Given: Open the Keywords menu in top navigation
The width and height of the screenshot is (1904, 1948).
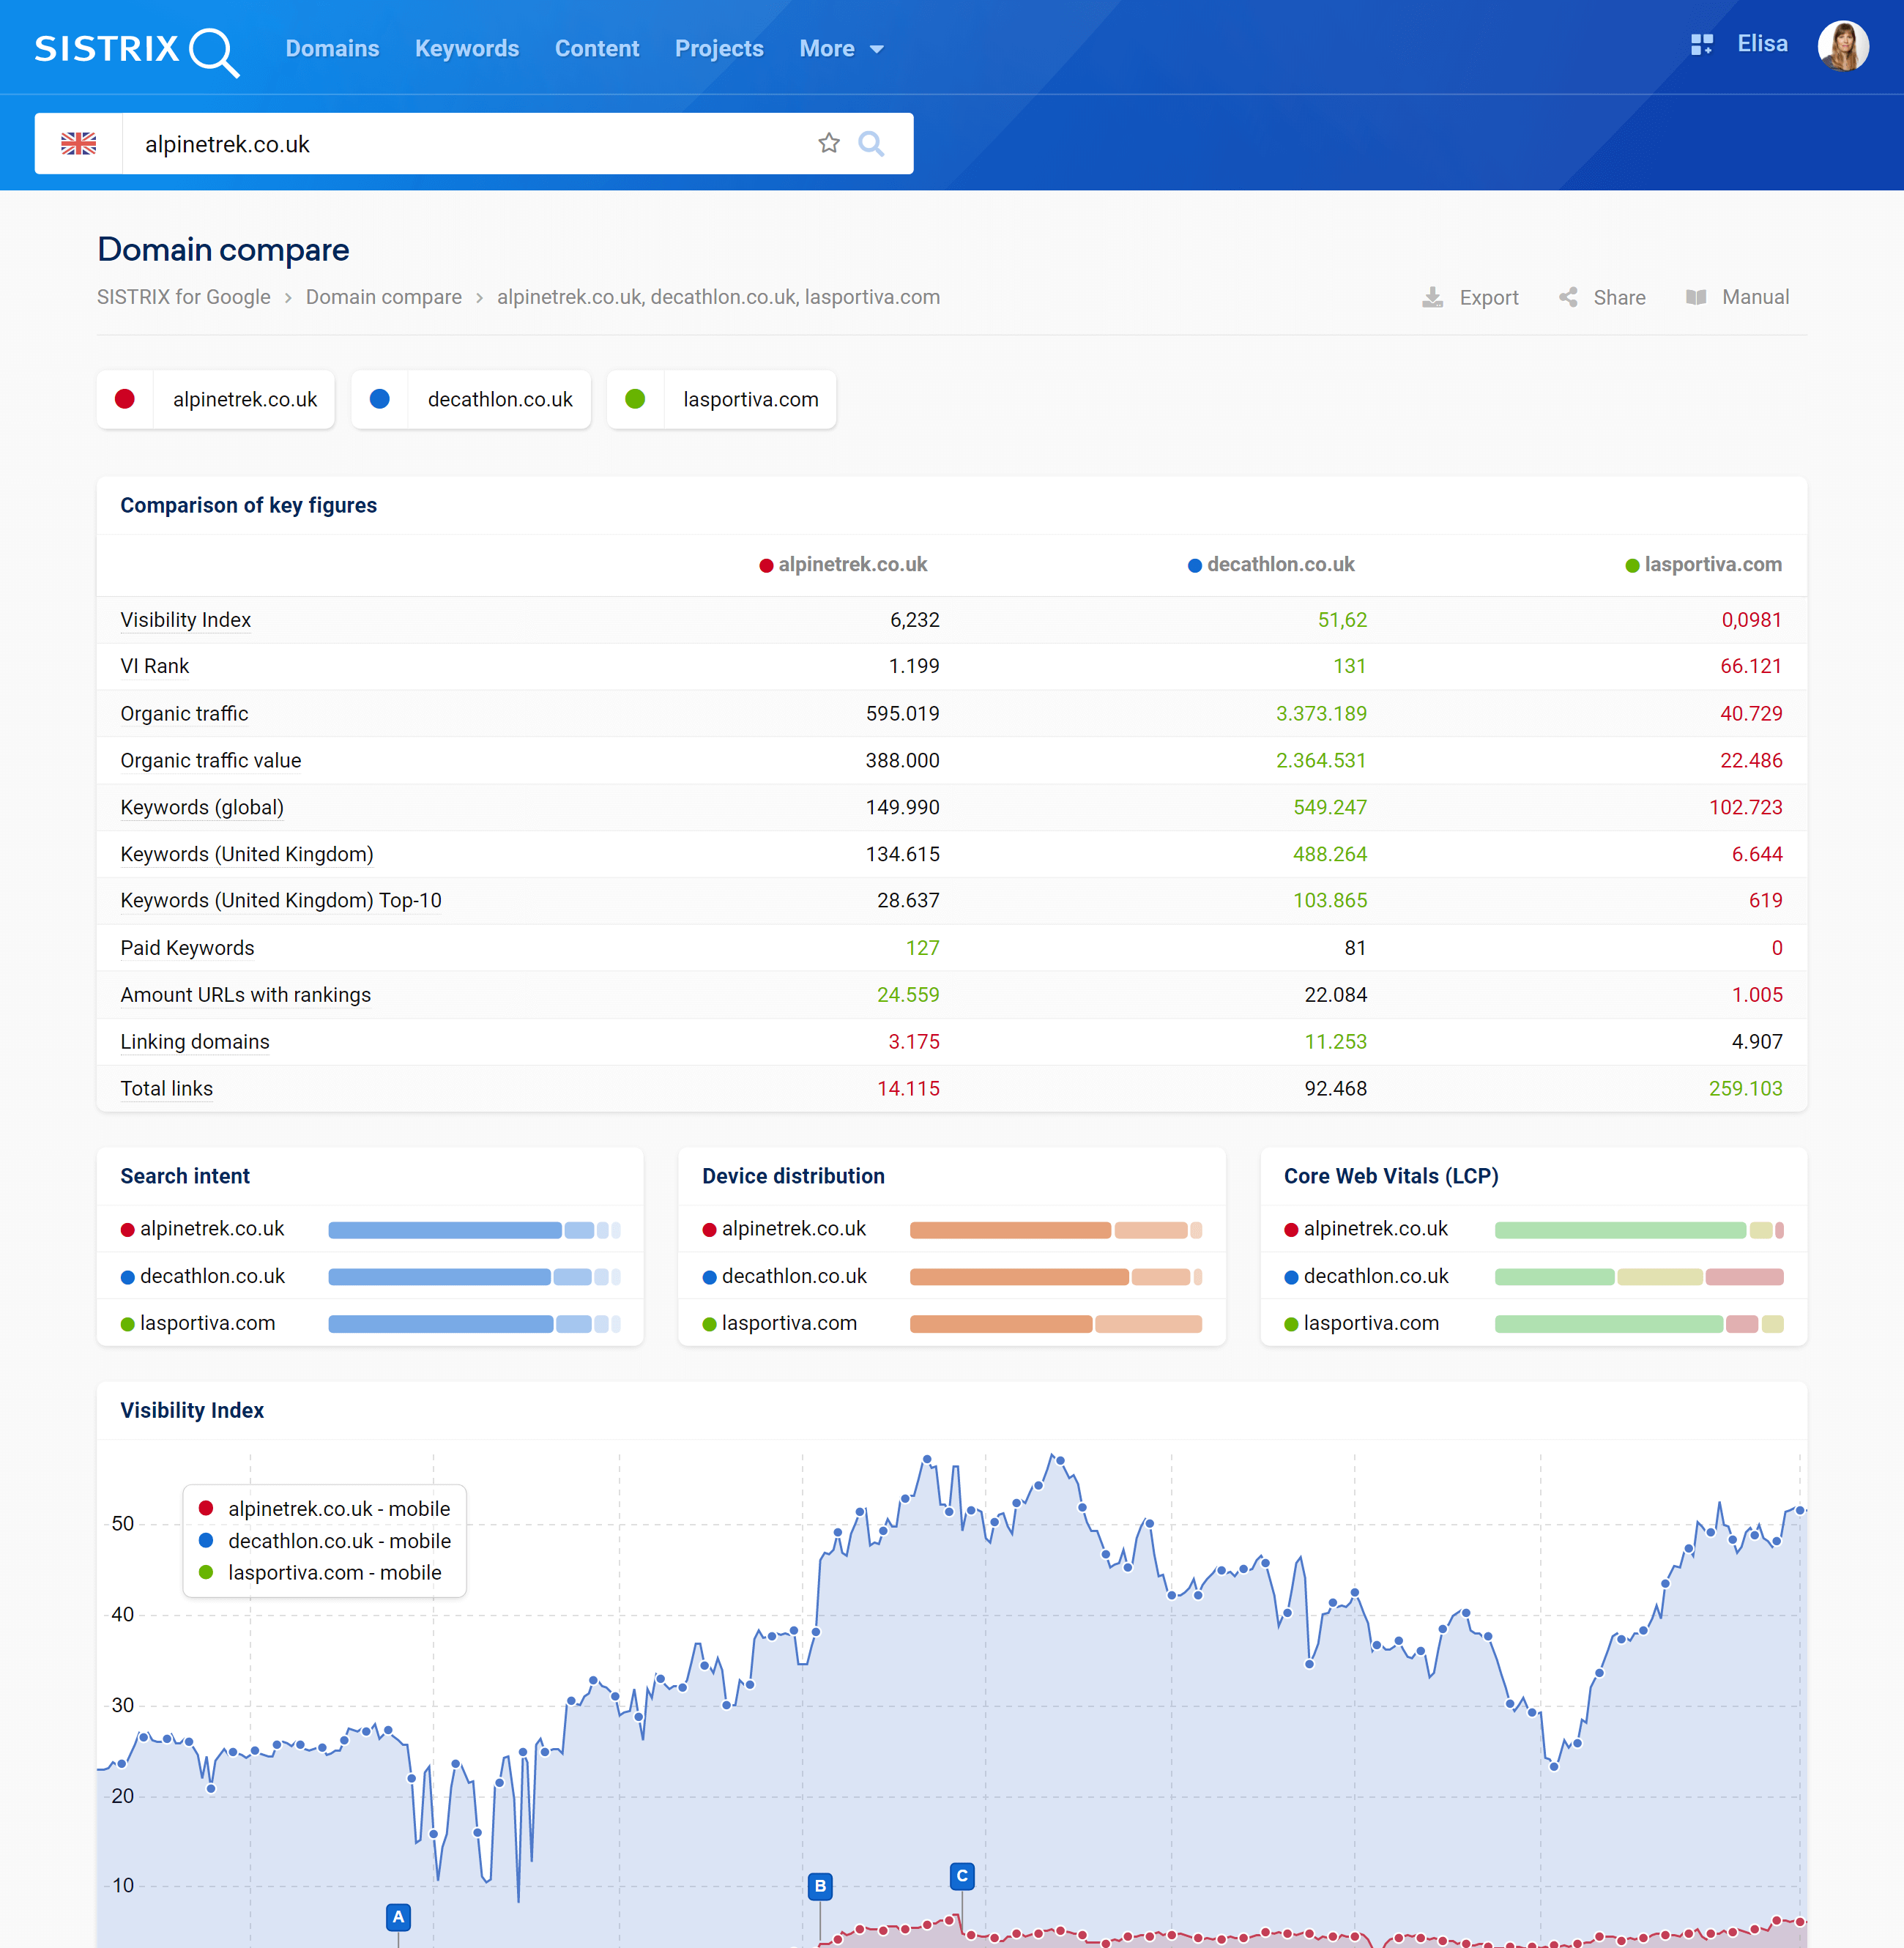Looking at the screenshot, I should point(466,47).
